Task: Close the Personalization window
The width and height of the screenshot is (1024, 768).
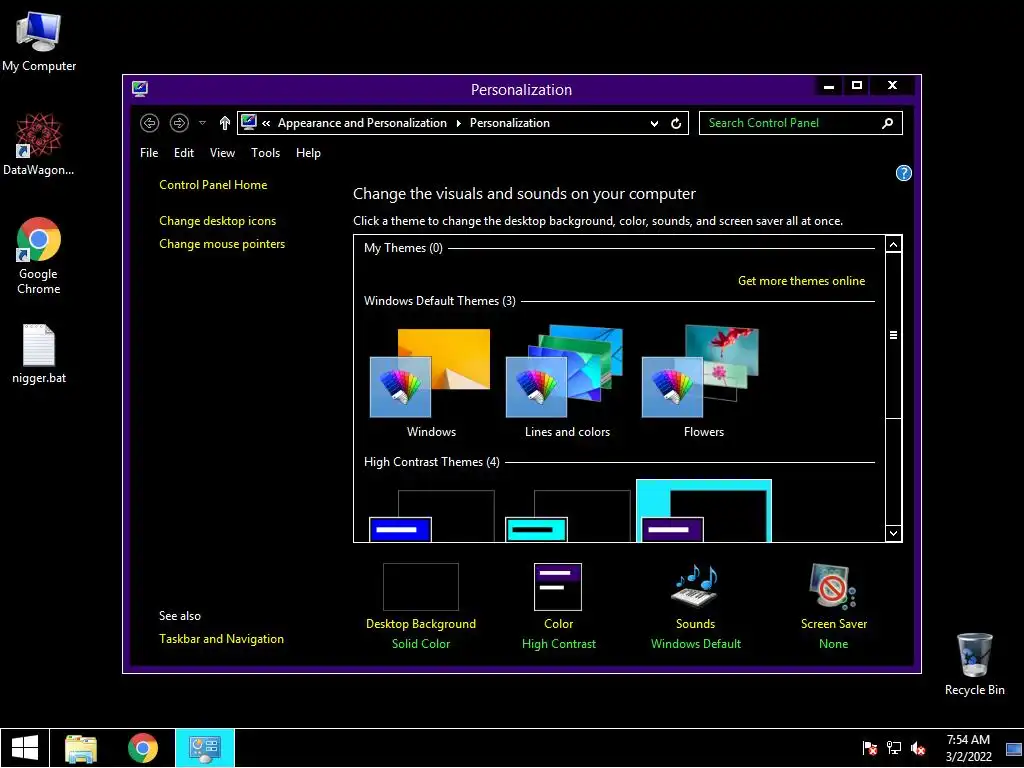Action: (892, 86)
